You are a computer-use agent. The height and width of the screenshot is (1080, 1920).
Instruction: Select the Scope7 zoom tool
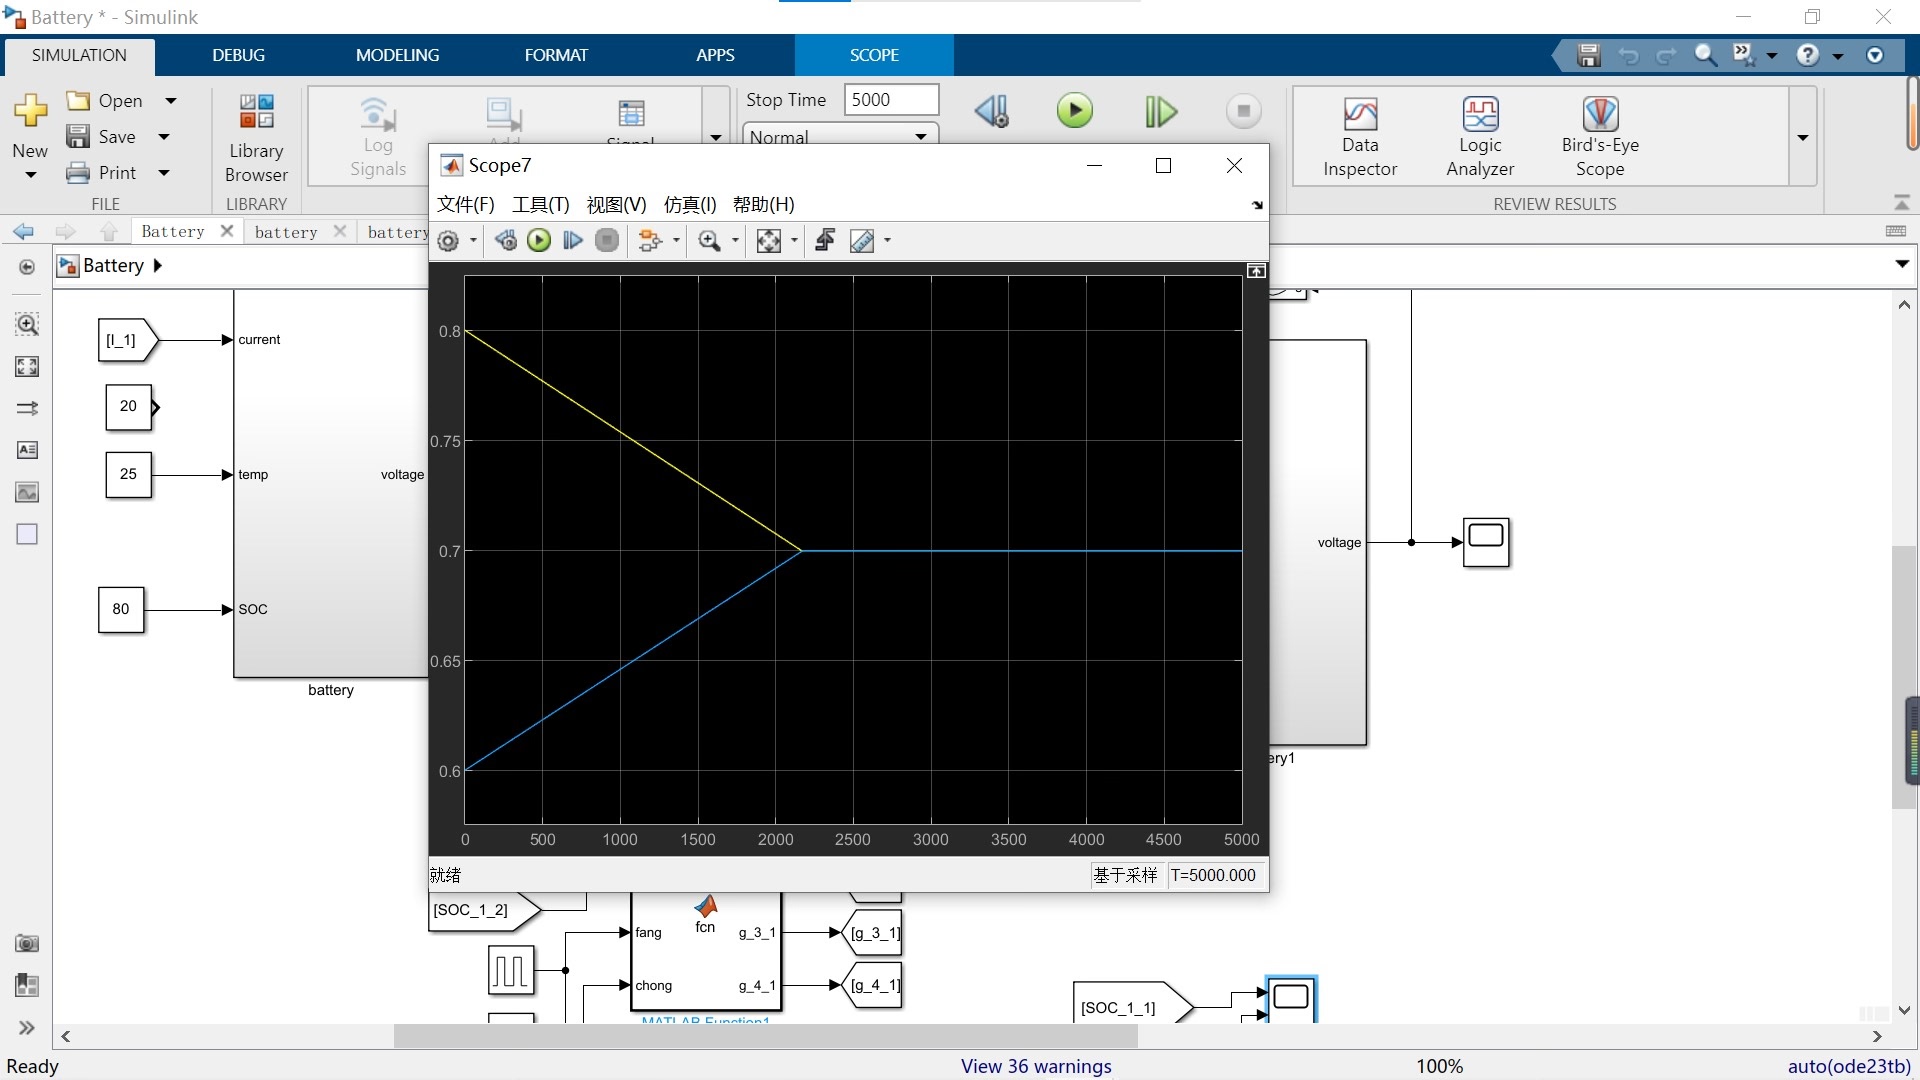click(x=709, y=241)
